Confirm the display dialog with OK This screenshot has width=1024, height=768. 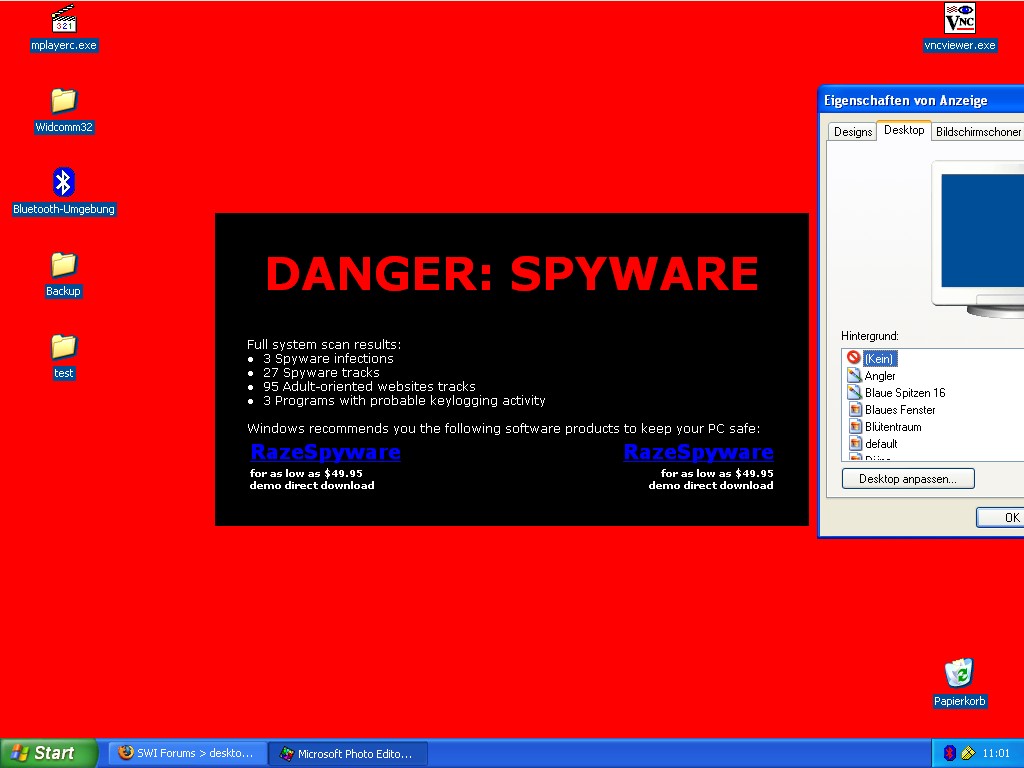tap(1000, 517)
